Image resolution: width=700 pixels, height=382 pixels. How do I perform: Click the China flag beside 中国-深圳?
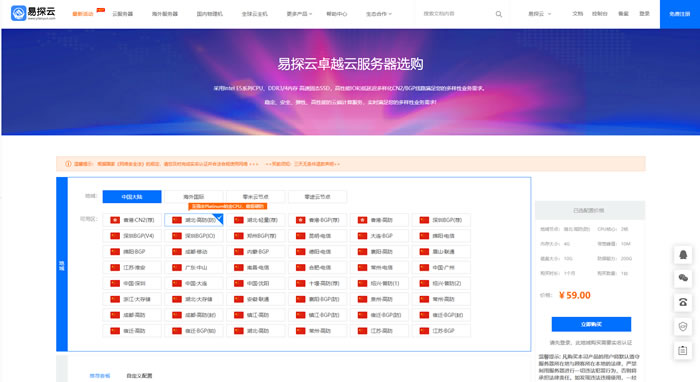[115, 283]
